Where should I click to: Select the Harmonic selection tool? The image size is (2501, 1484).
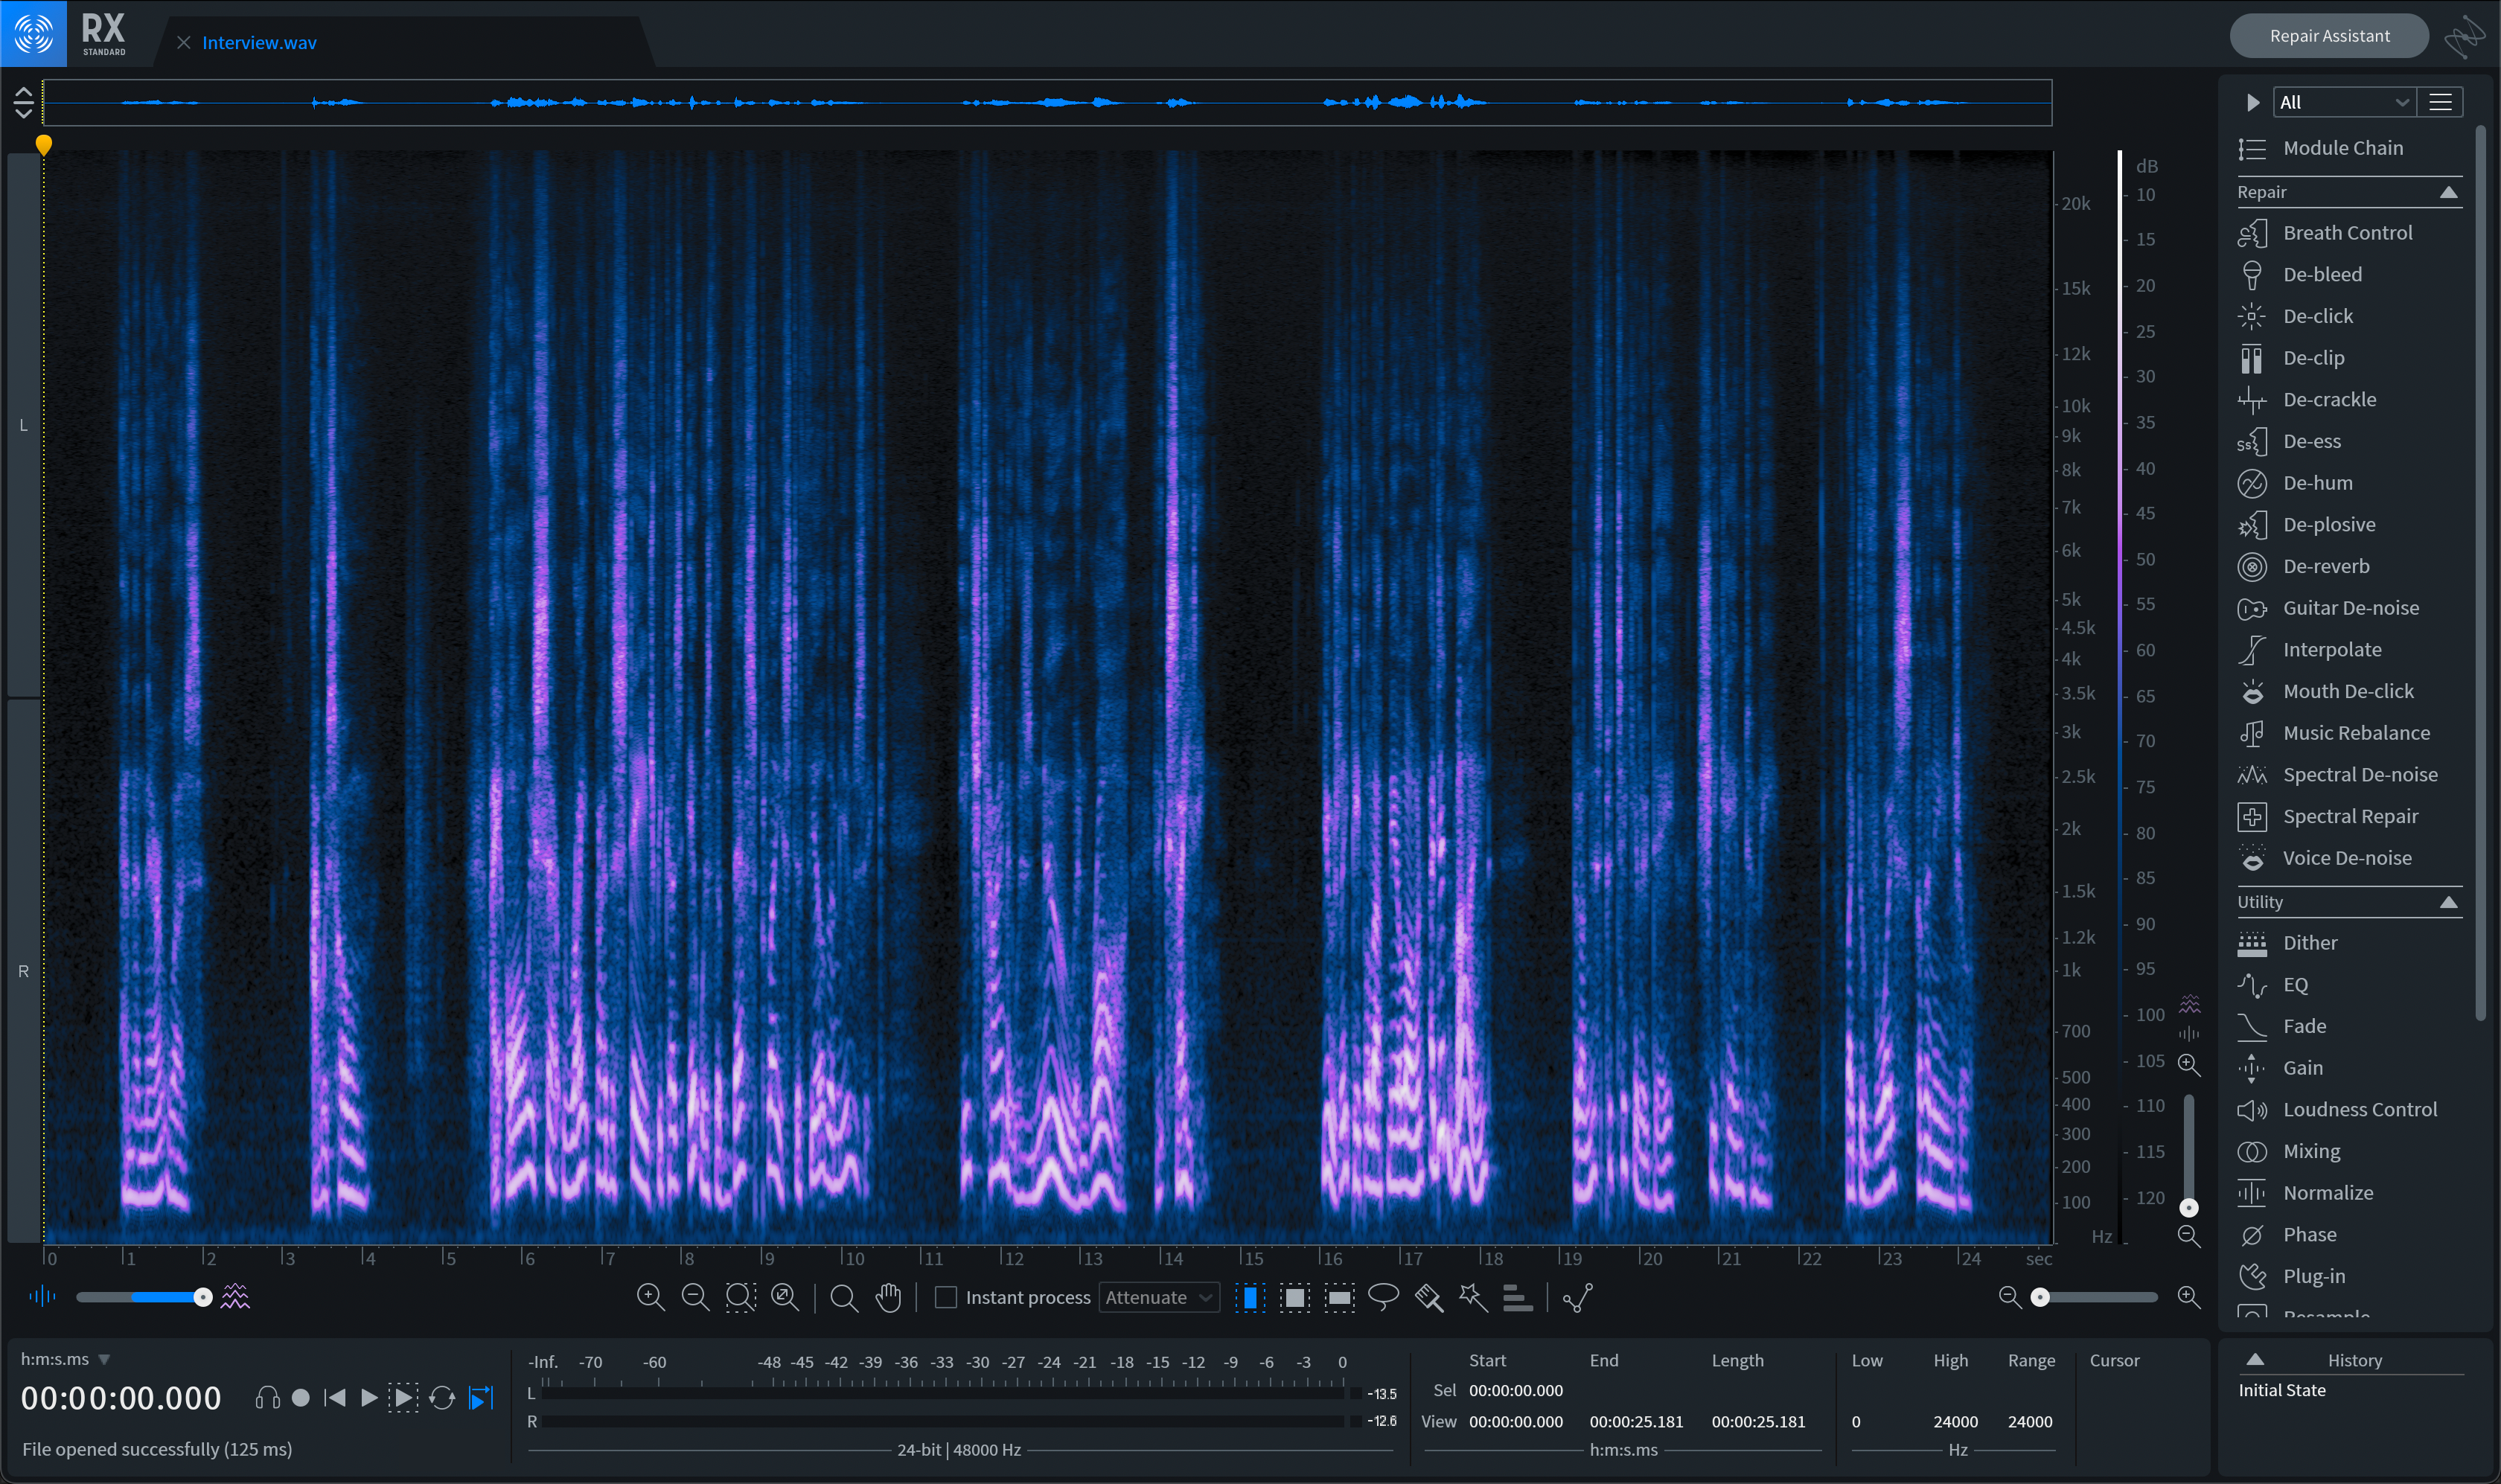[x=1517, y=1297]
